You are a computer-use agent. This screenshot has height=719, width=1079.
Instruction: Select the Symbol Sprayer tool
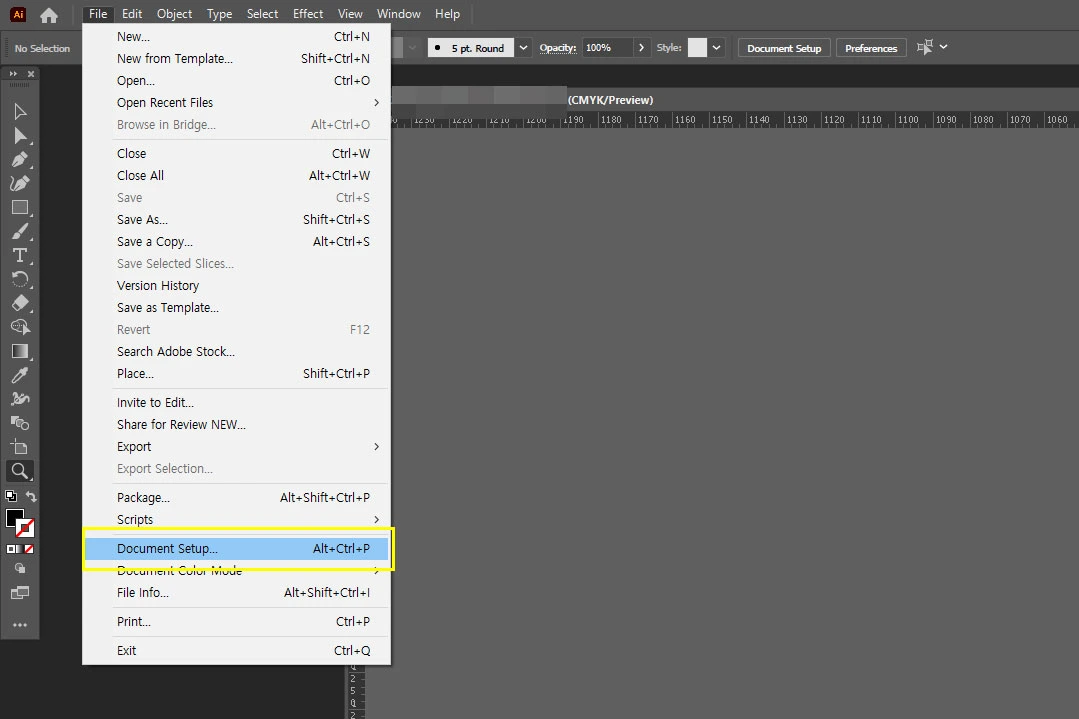tap(20, 399)
